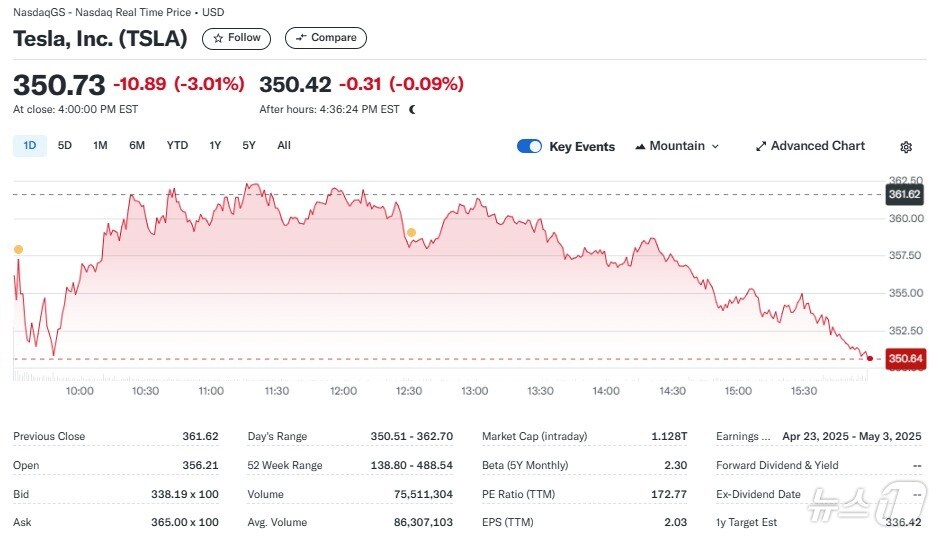
Task: Click the red 350.64 current price marker
Action: point(904,358)
